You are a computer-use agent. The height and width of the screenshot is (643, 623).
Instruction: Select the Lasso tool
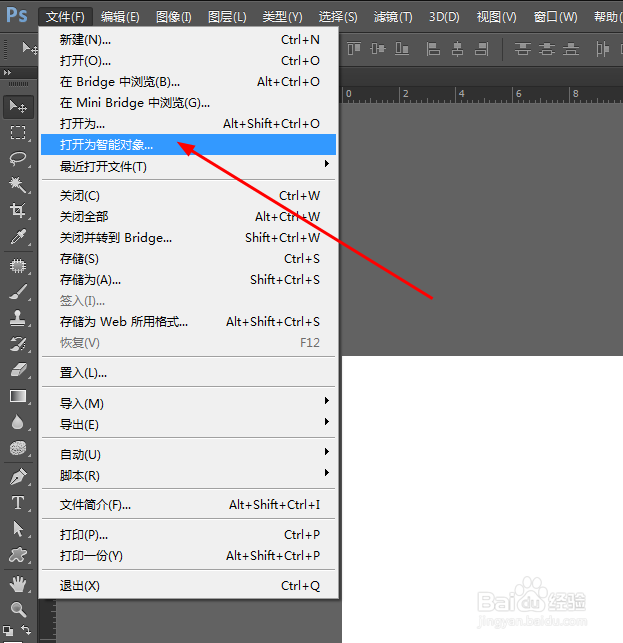click(x=18, y=158)
